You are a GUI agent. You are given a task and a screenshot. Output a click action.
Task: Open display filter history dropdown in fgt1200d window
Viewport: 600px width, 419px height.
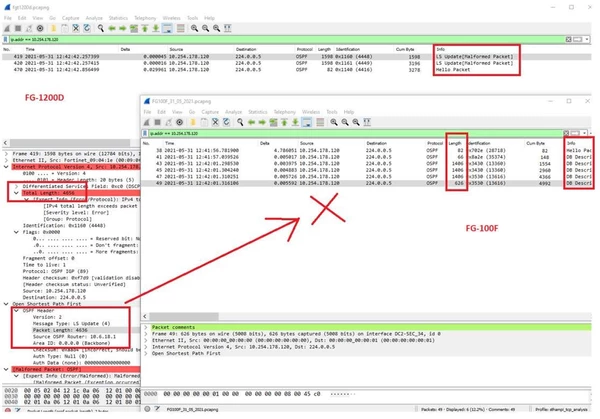pyautogui.click(x=587, y=39)
